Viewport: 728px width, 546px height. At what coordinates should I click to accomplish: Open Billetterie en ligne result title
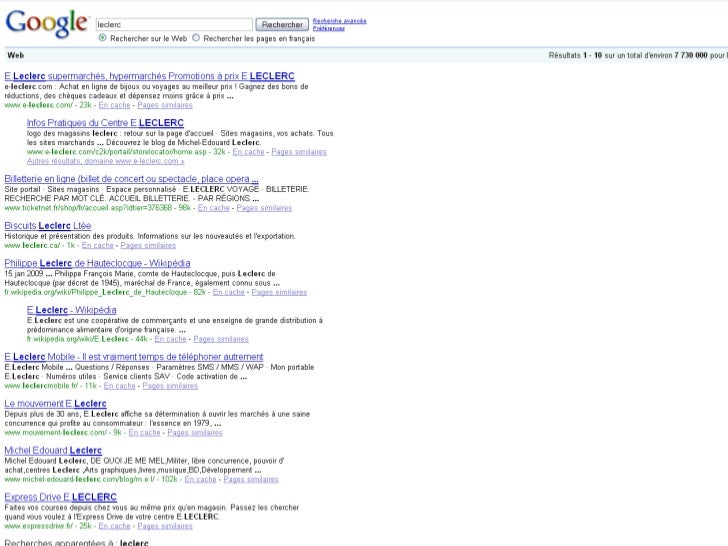coord(131,179)
